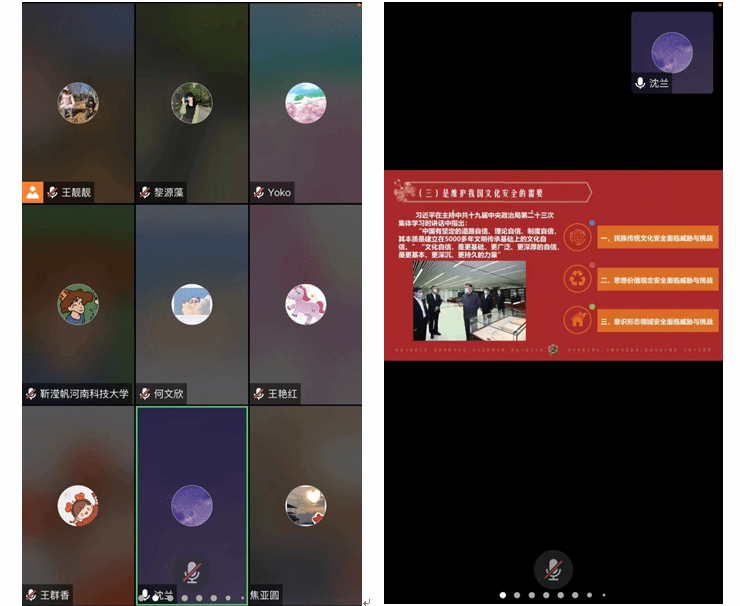Click 王靓靓's circular avatar
This screenshot has width=740, height=606.
[x=78, y=103]
